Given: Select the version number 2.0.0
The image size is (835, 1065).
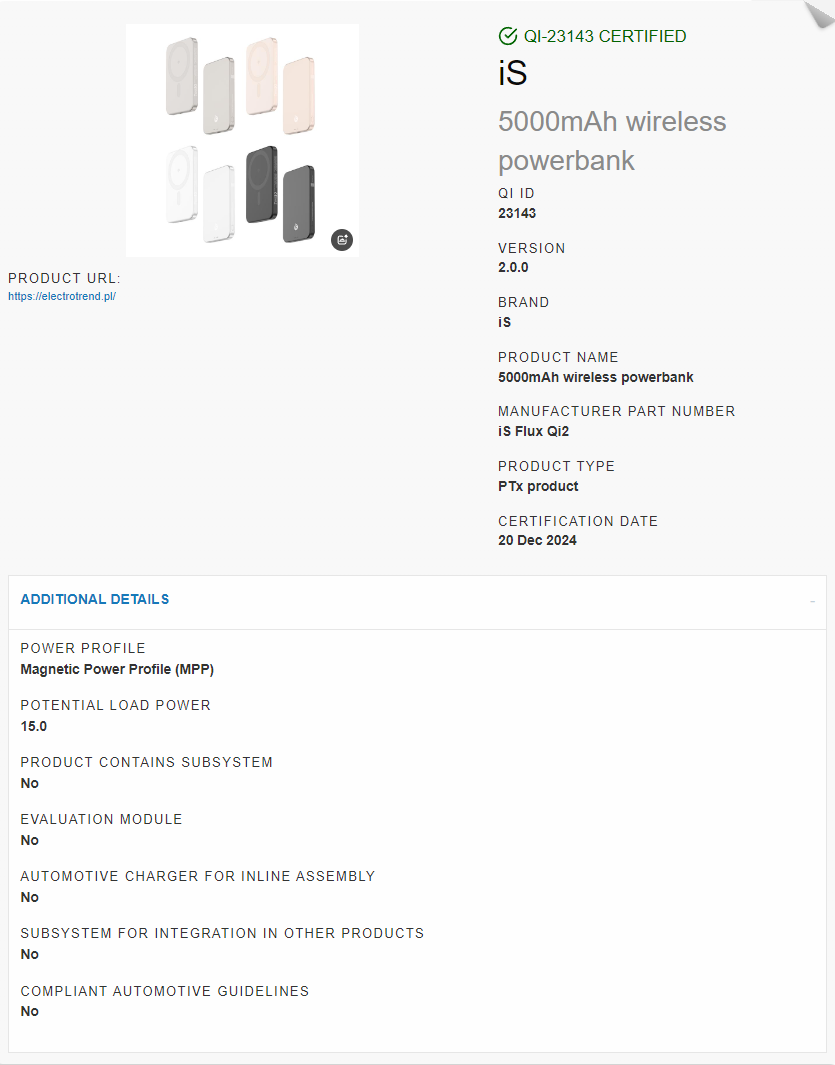Looking at the screenshot, I should coord(513,268).
